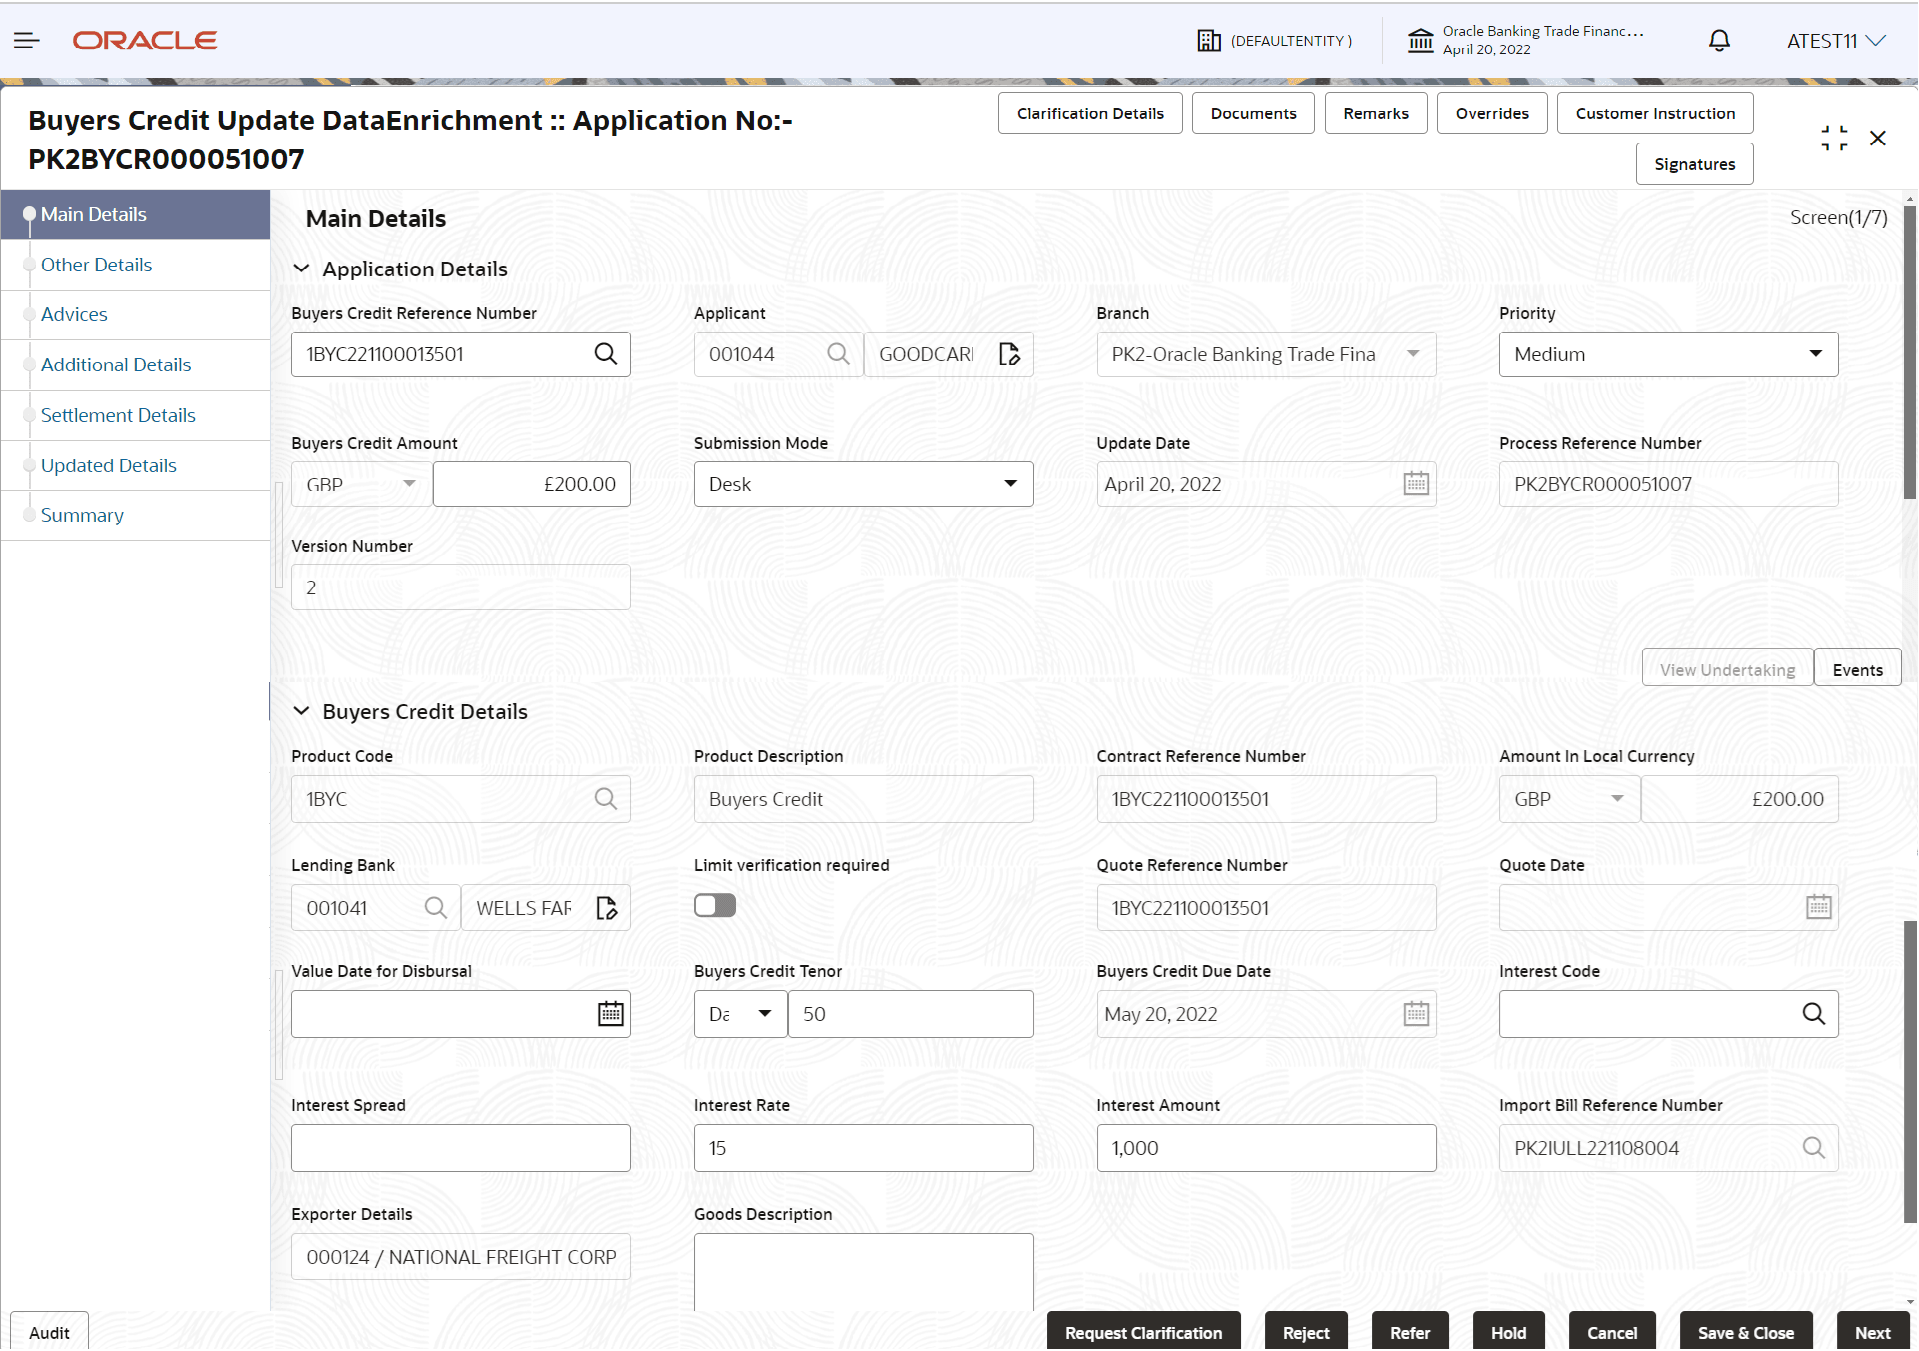Image resolution: width=1919 pixels, height=1351 pixels.
Task: Search for an Interest Code
Action: coord(1814,1013)
